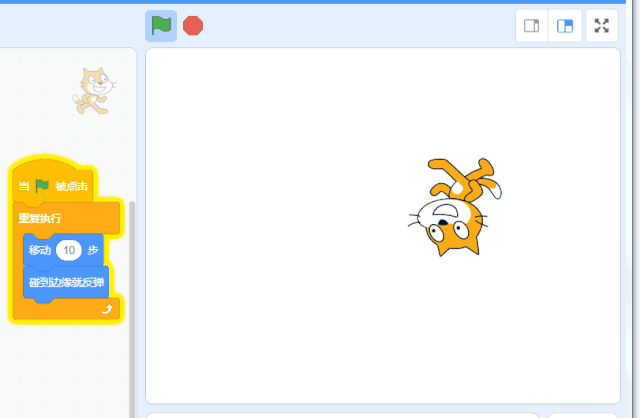Click the workspace vertical scrollbar
Viewport: 640px width, 418px height.
(132, 300)
